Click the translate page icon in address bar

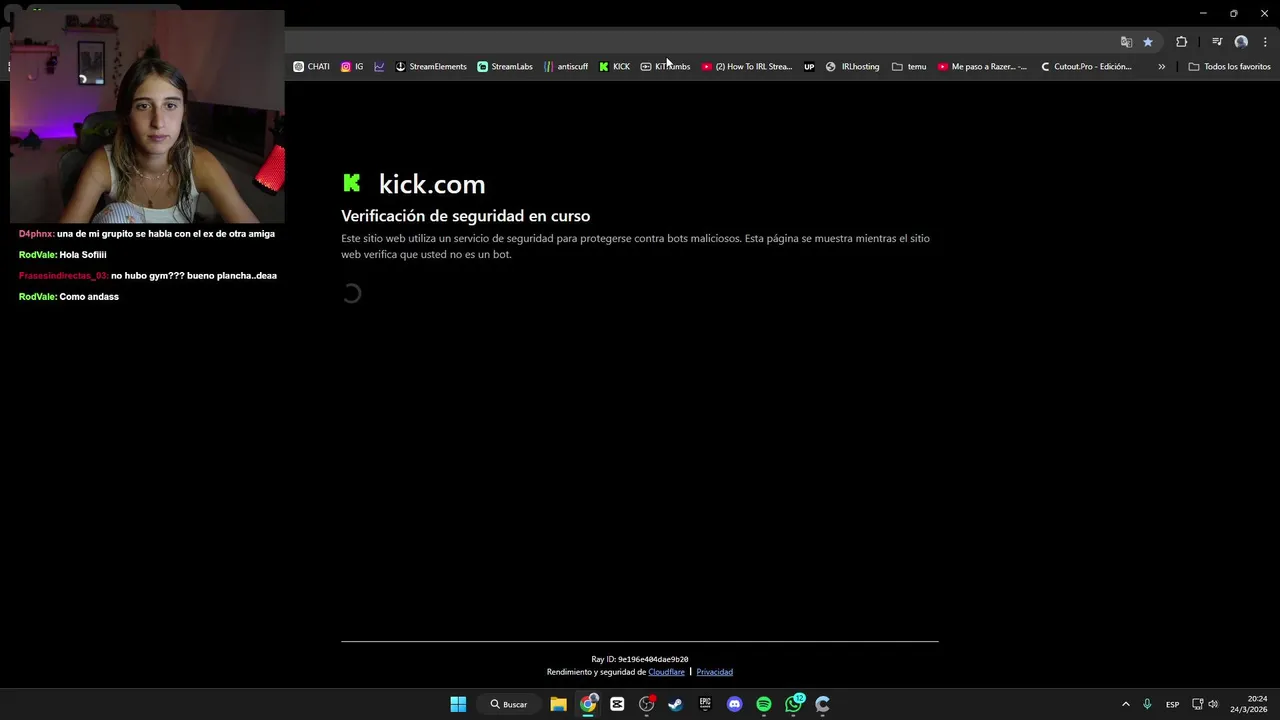click(1126, 42)
